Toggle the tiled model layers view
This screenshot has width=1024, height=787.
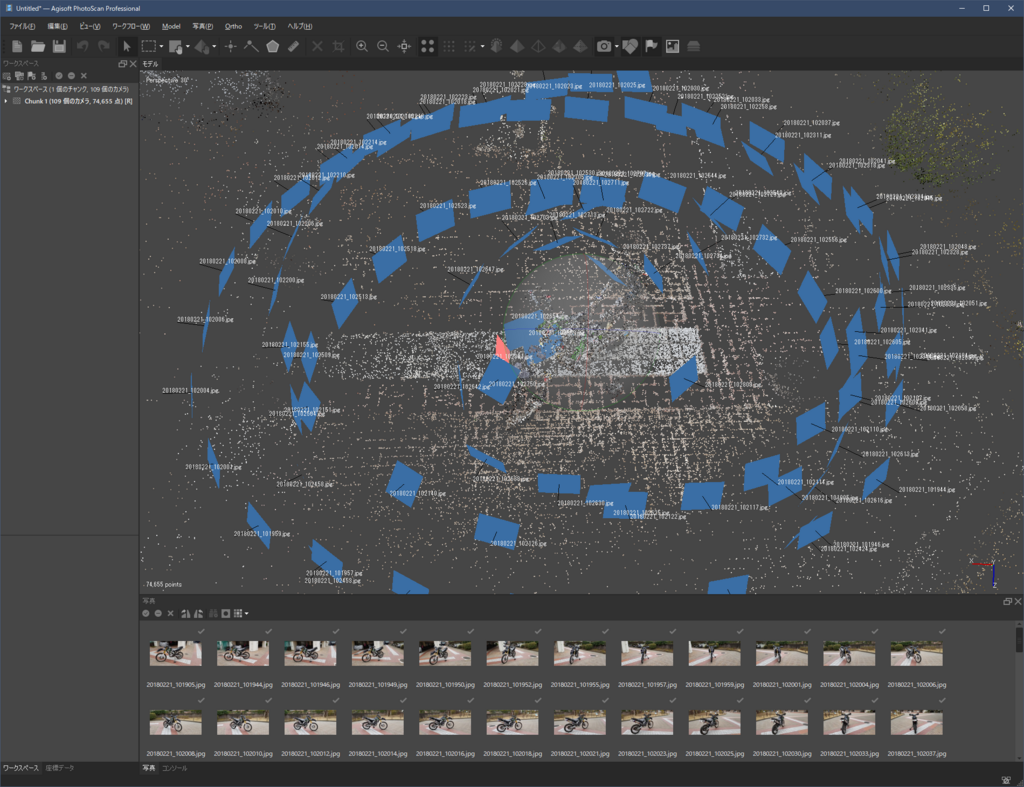pos(694,46)
